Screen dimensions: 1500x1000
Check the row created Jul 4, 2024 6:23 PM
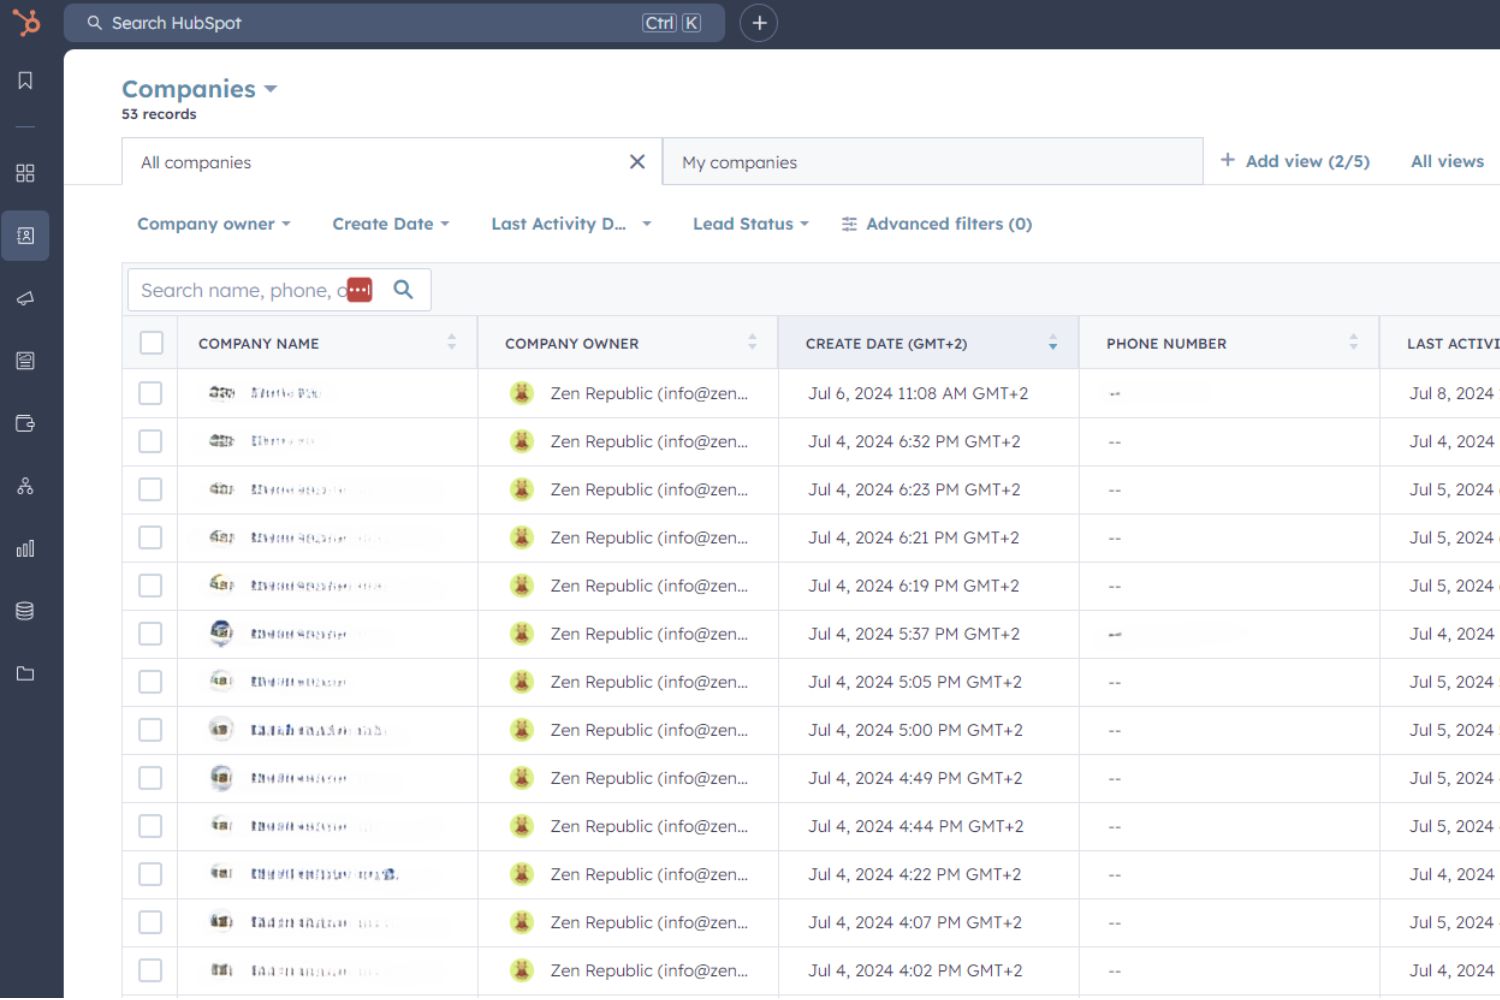tap(151, 489)
